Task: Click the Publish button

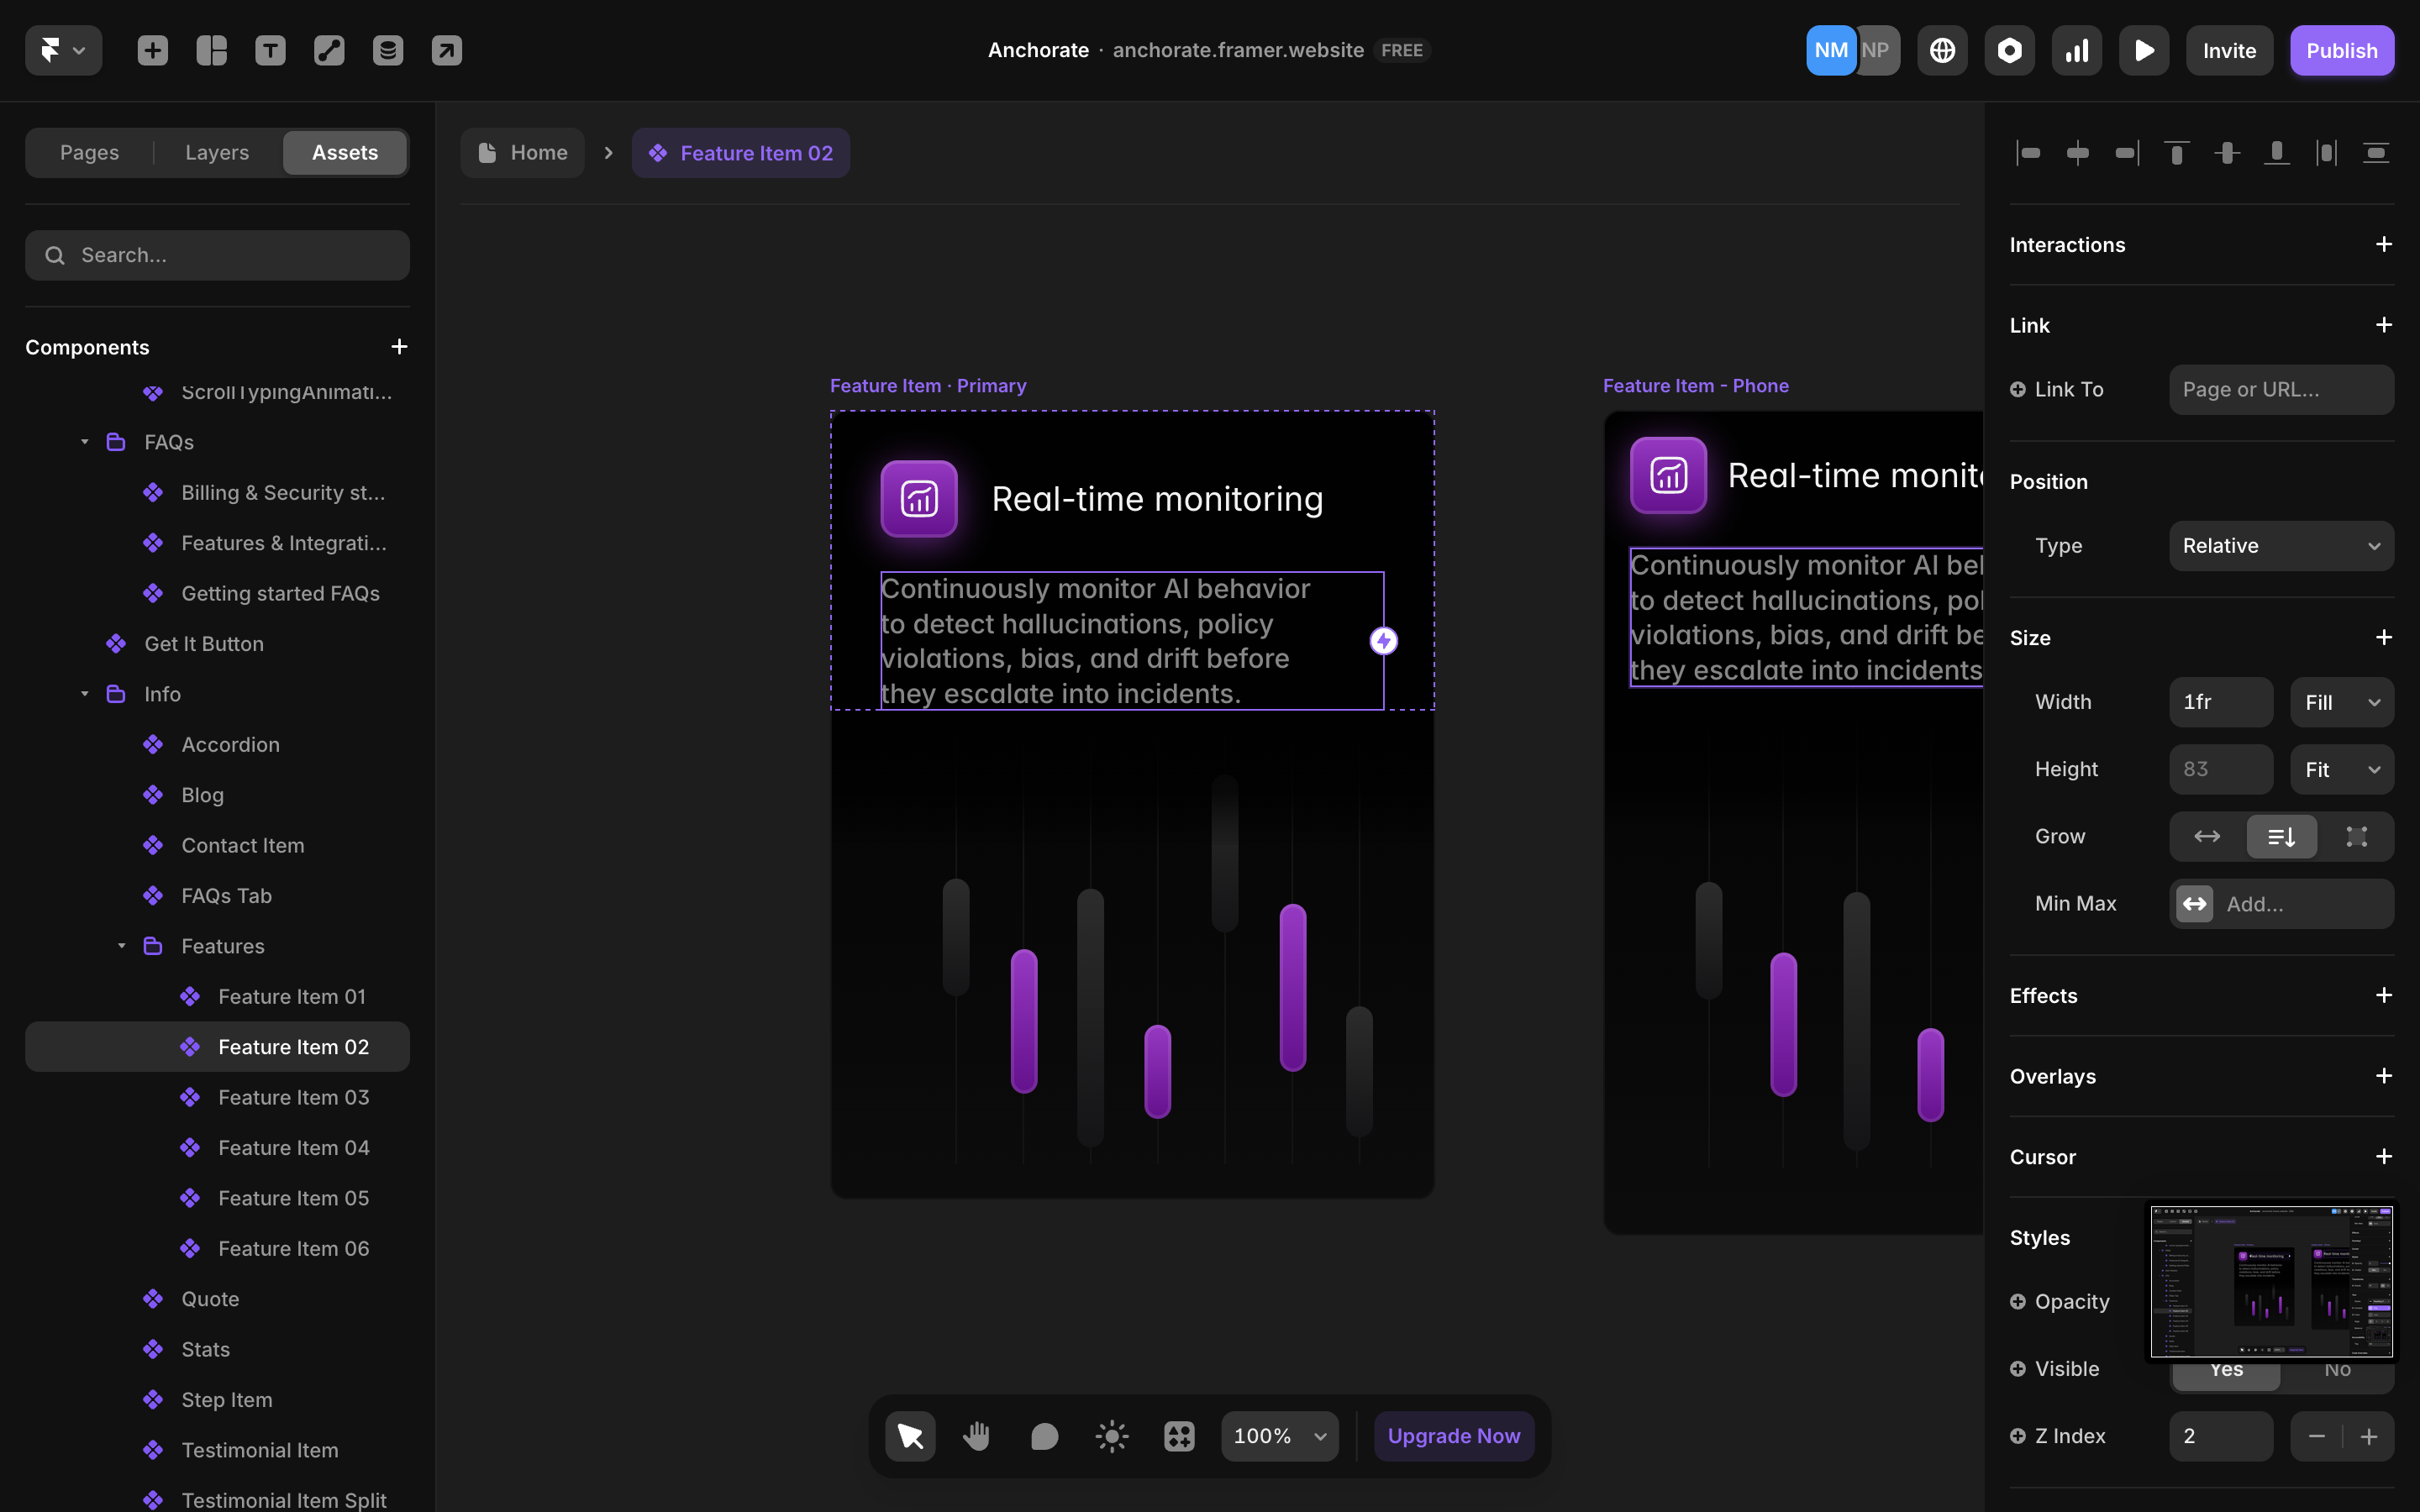Action: click(2341, 50)
